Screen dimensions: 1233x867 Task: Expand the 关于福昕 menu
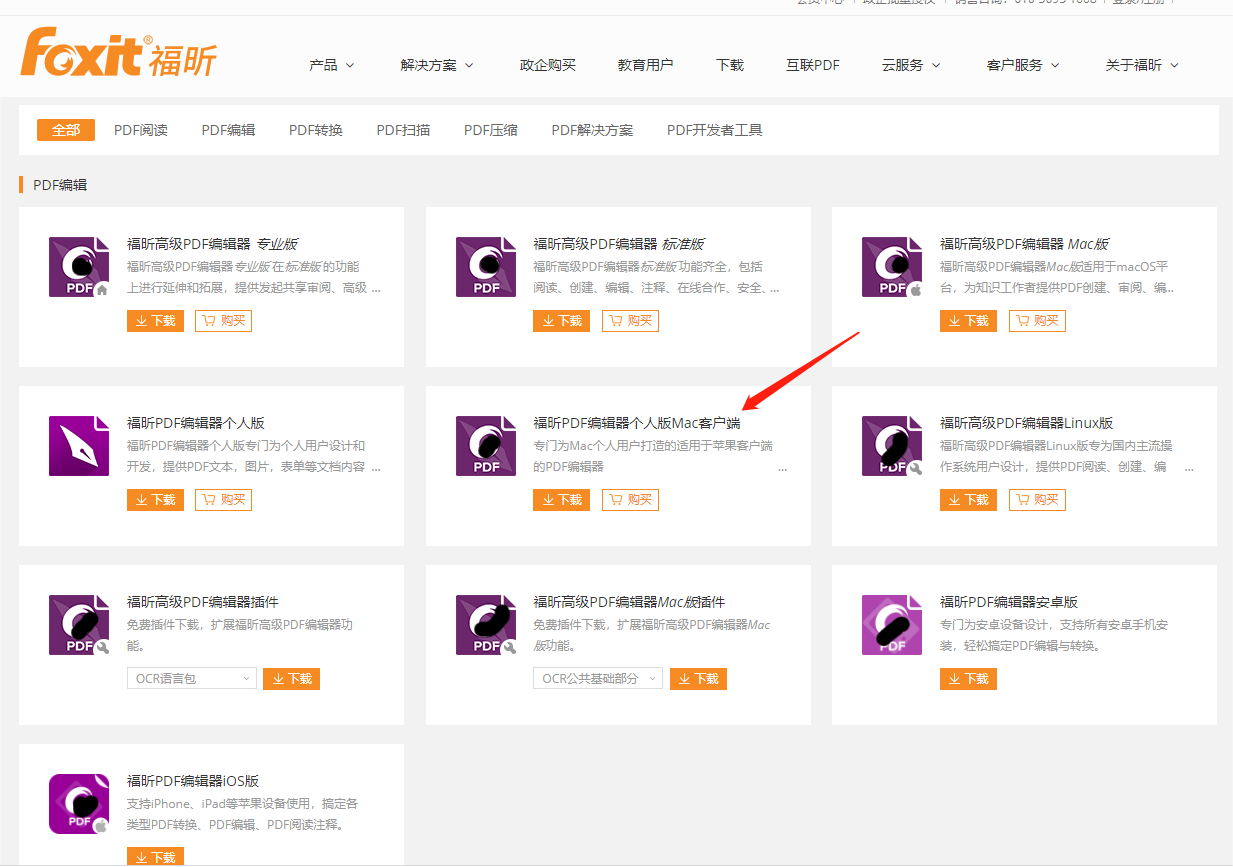pyautogui.click(x=1142, y=65)
